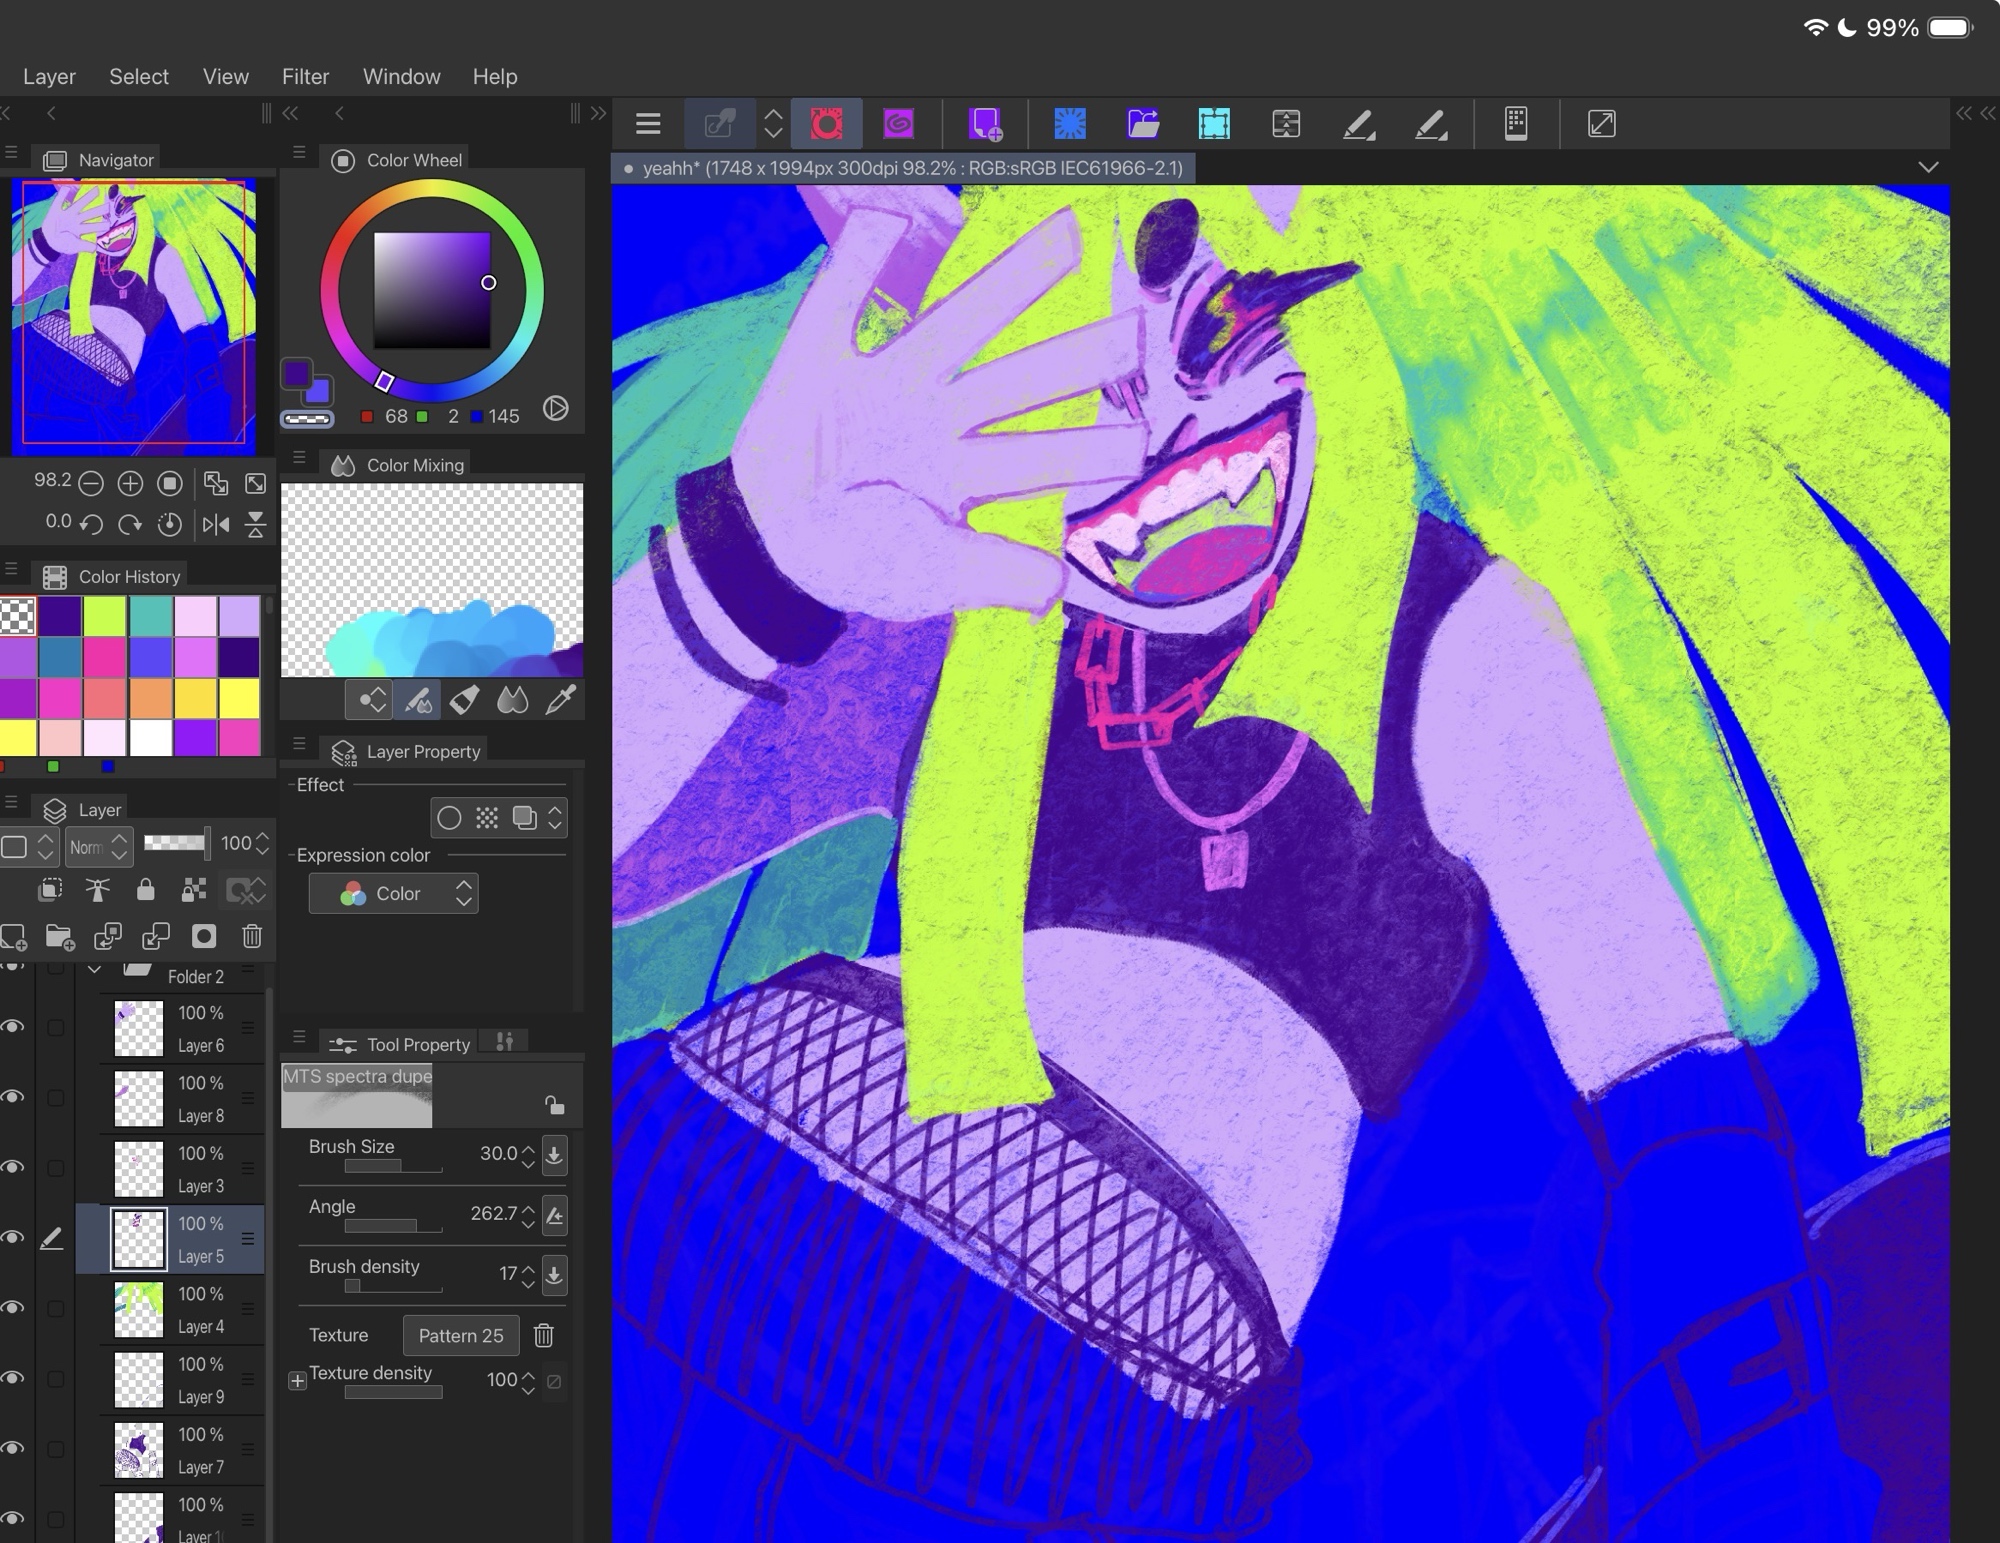Open the Expression color dropdown
Screen dimensions: 2000x1543
(x=393, y=893)
